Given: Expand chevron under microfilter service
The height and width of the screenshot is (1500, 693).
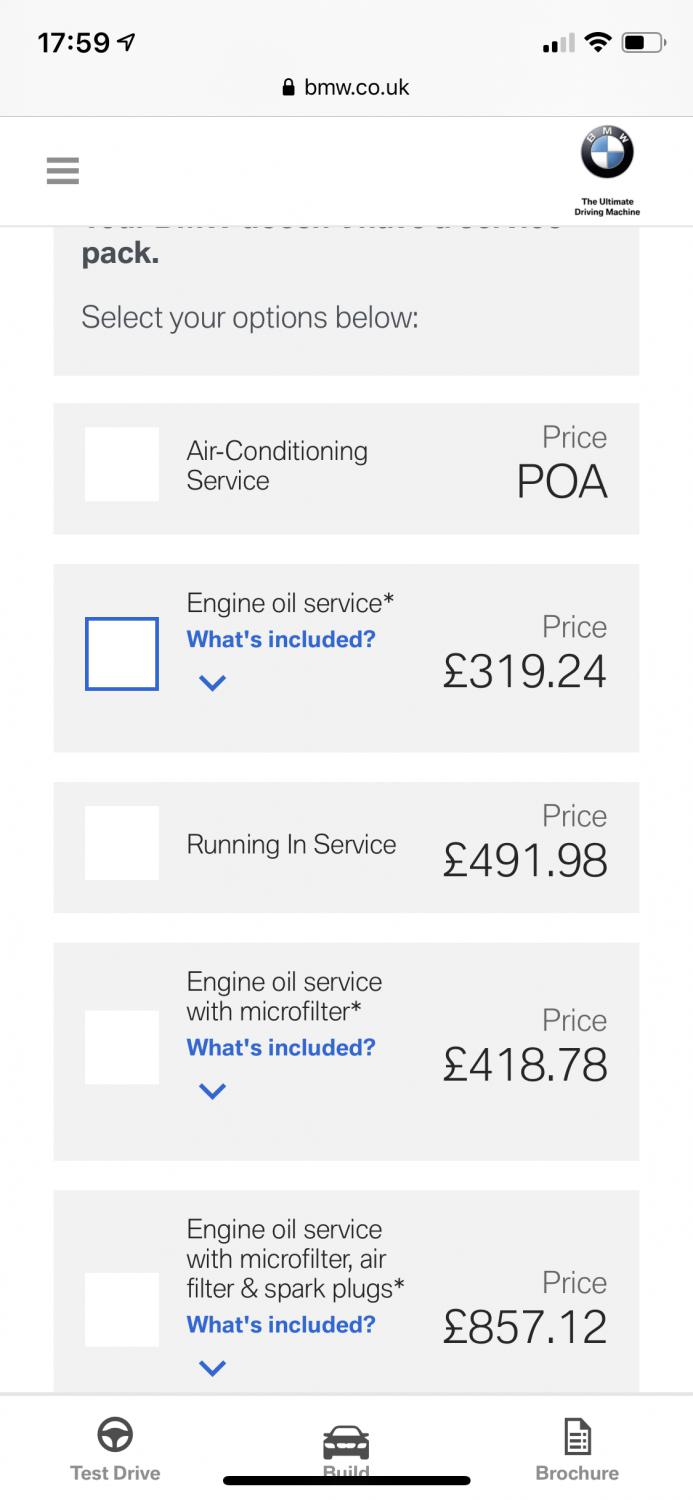Looking at the screenshot, I should (212, 1091).
